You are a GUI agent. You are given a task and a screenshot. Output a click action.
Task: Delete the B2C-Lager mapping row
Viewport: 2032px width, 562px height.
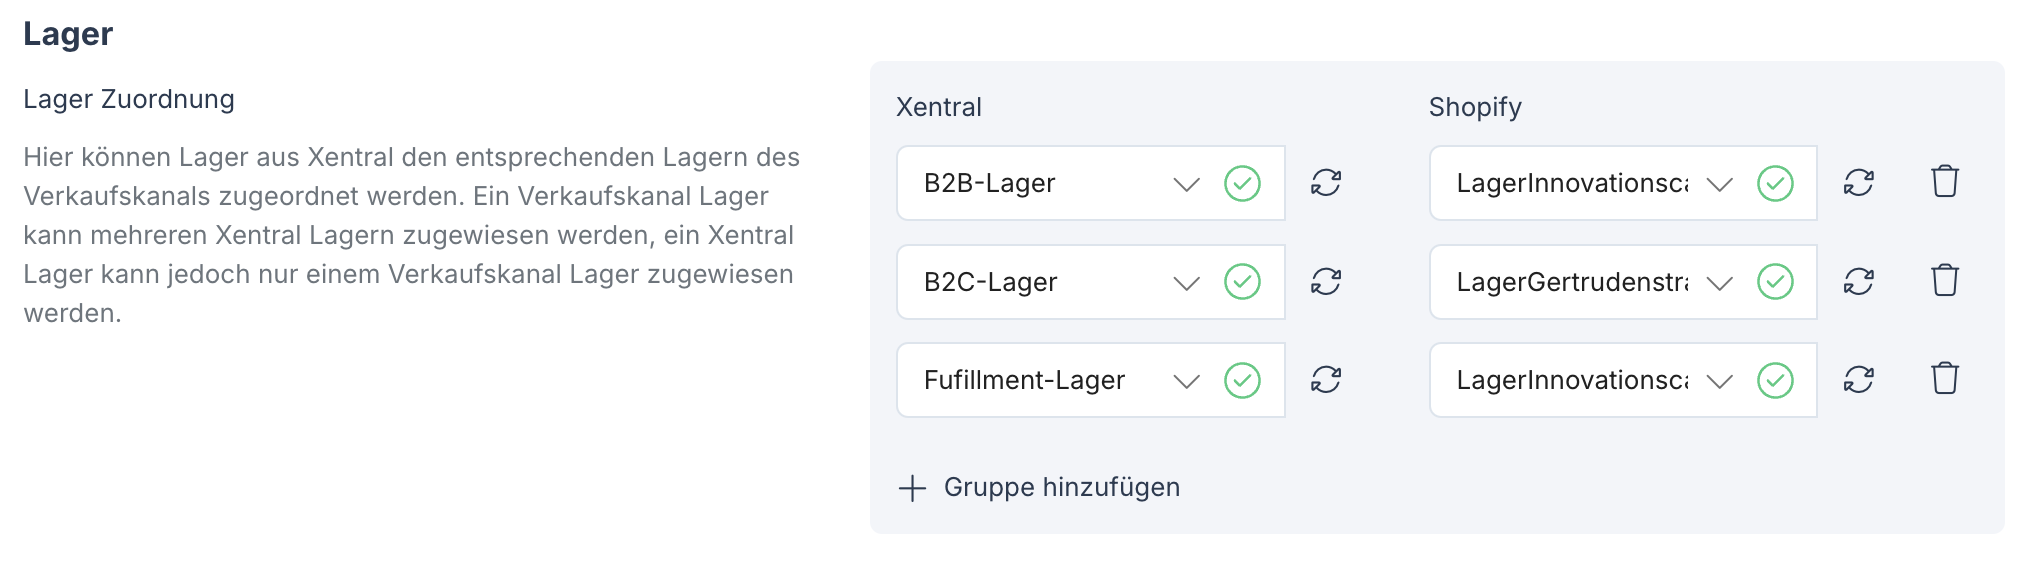[1945, 281]
